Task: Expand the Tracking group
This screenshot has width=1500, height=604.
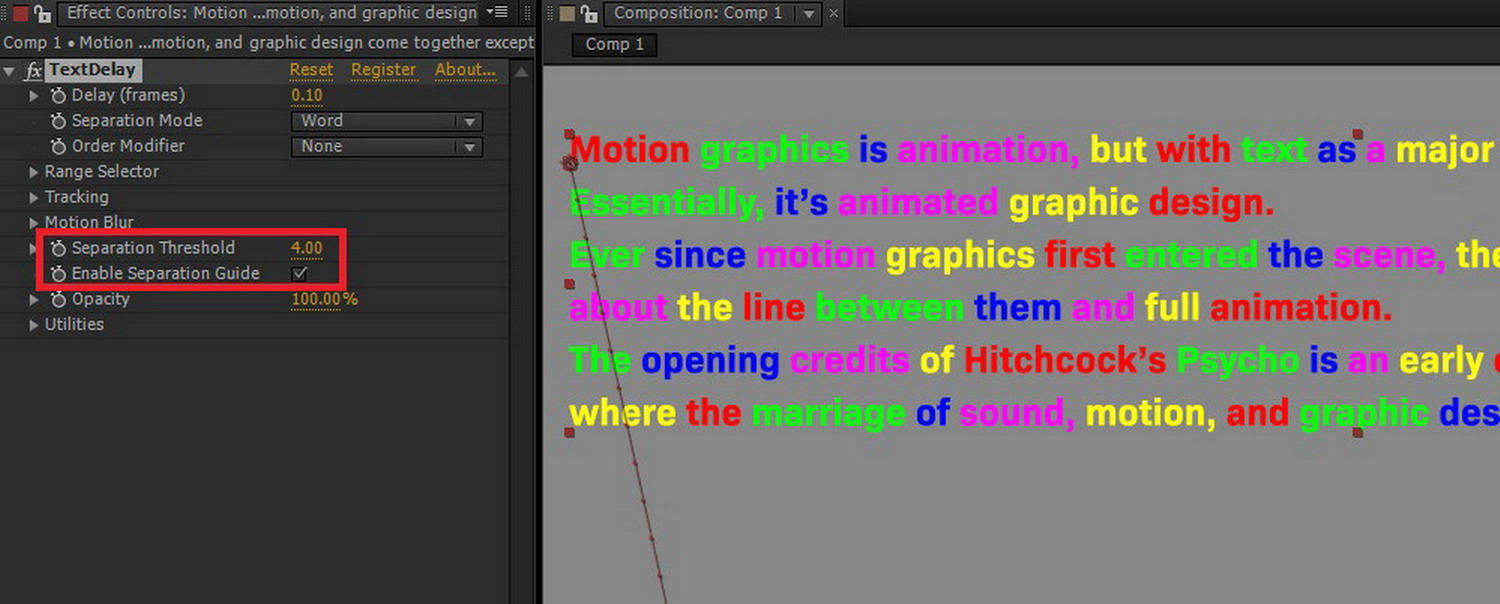Action: point(34,197)
